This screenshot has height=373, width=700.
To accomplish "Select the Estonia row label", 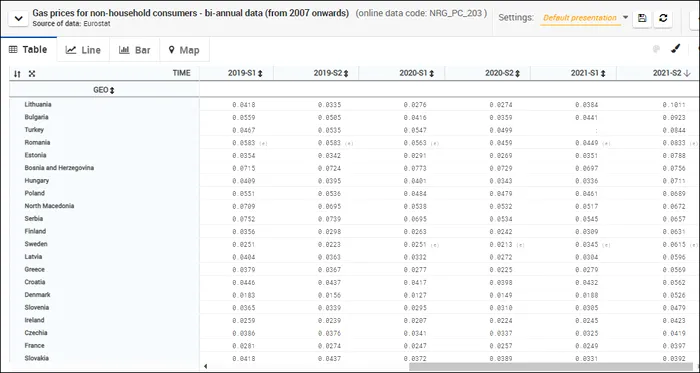I will [x=35, y=155].
